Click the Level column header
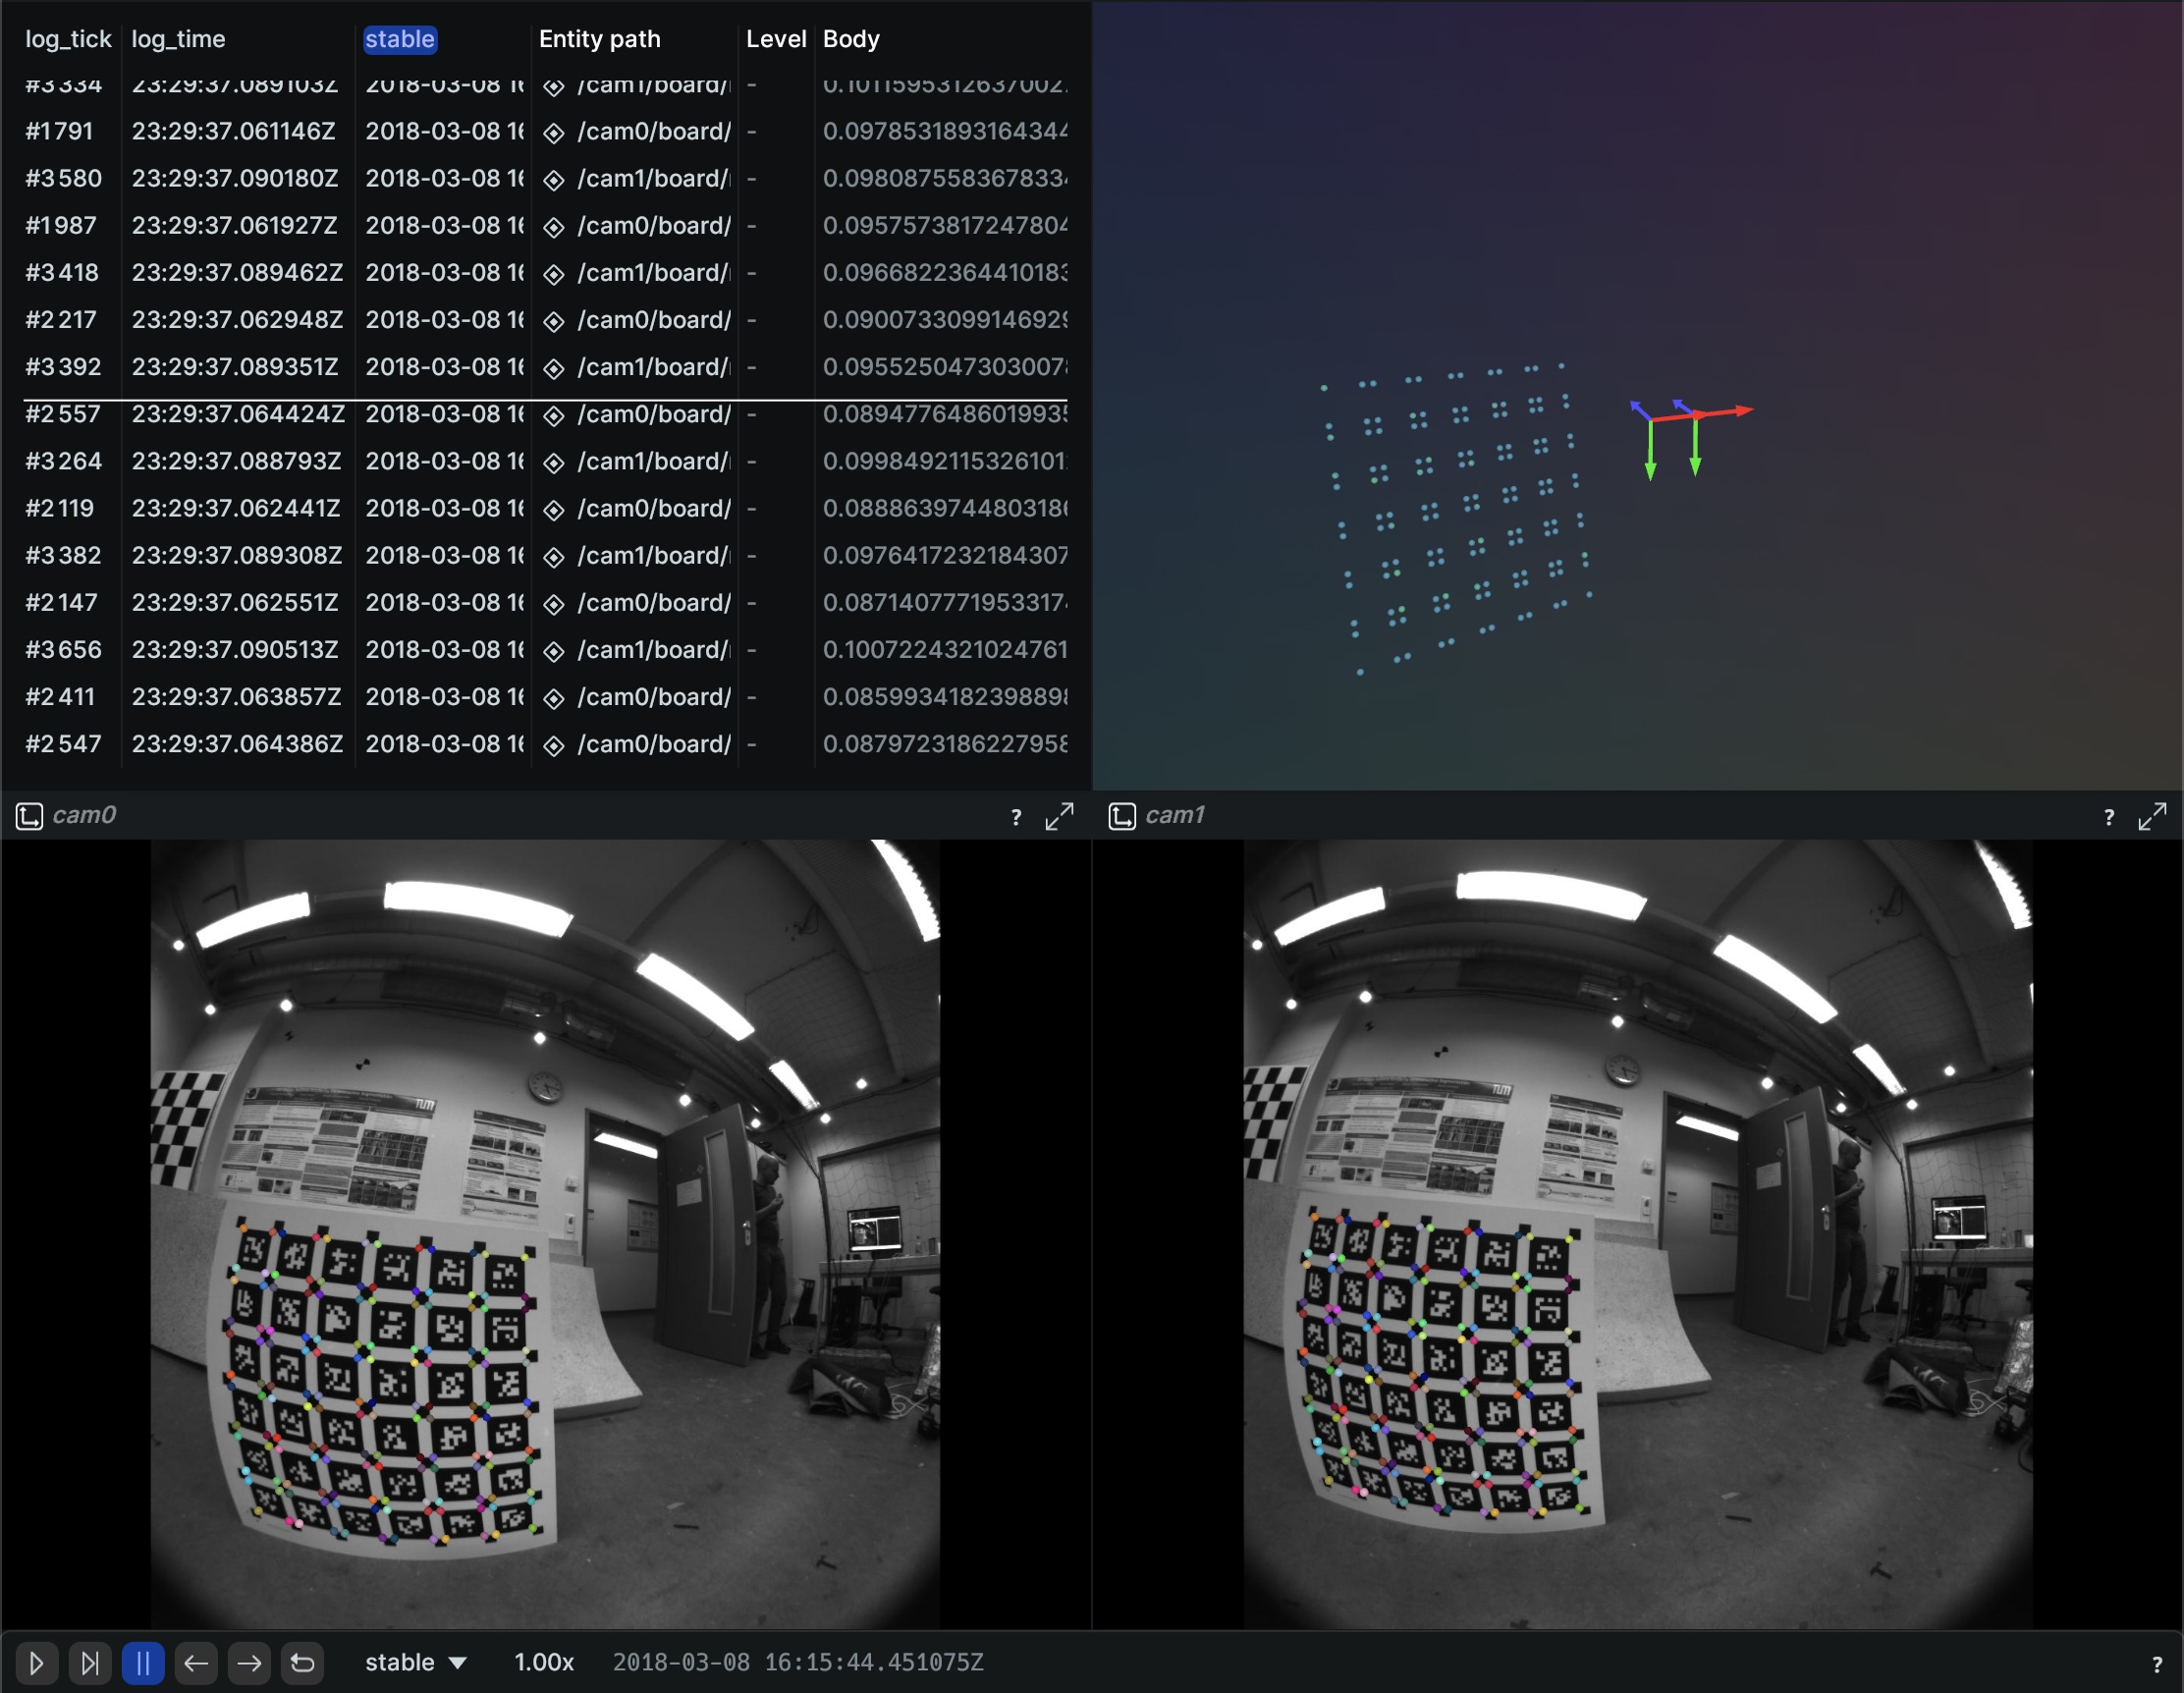Viewport: 2184px width, 1693px height. coord(776,39)
